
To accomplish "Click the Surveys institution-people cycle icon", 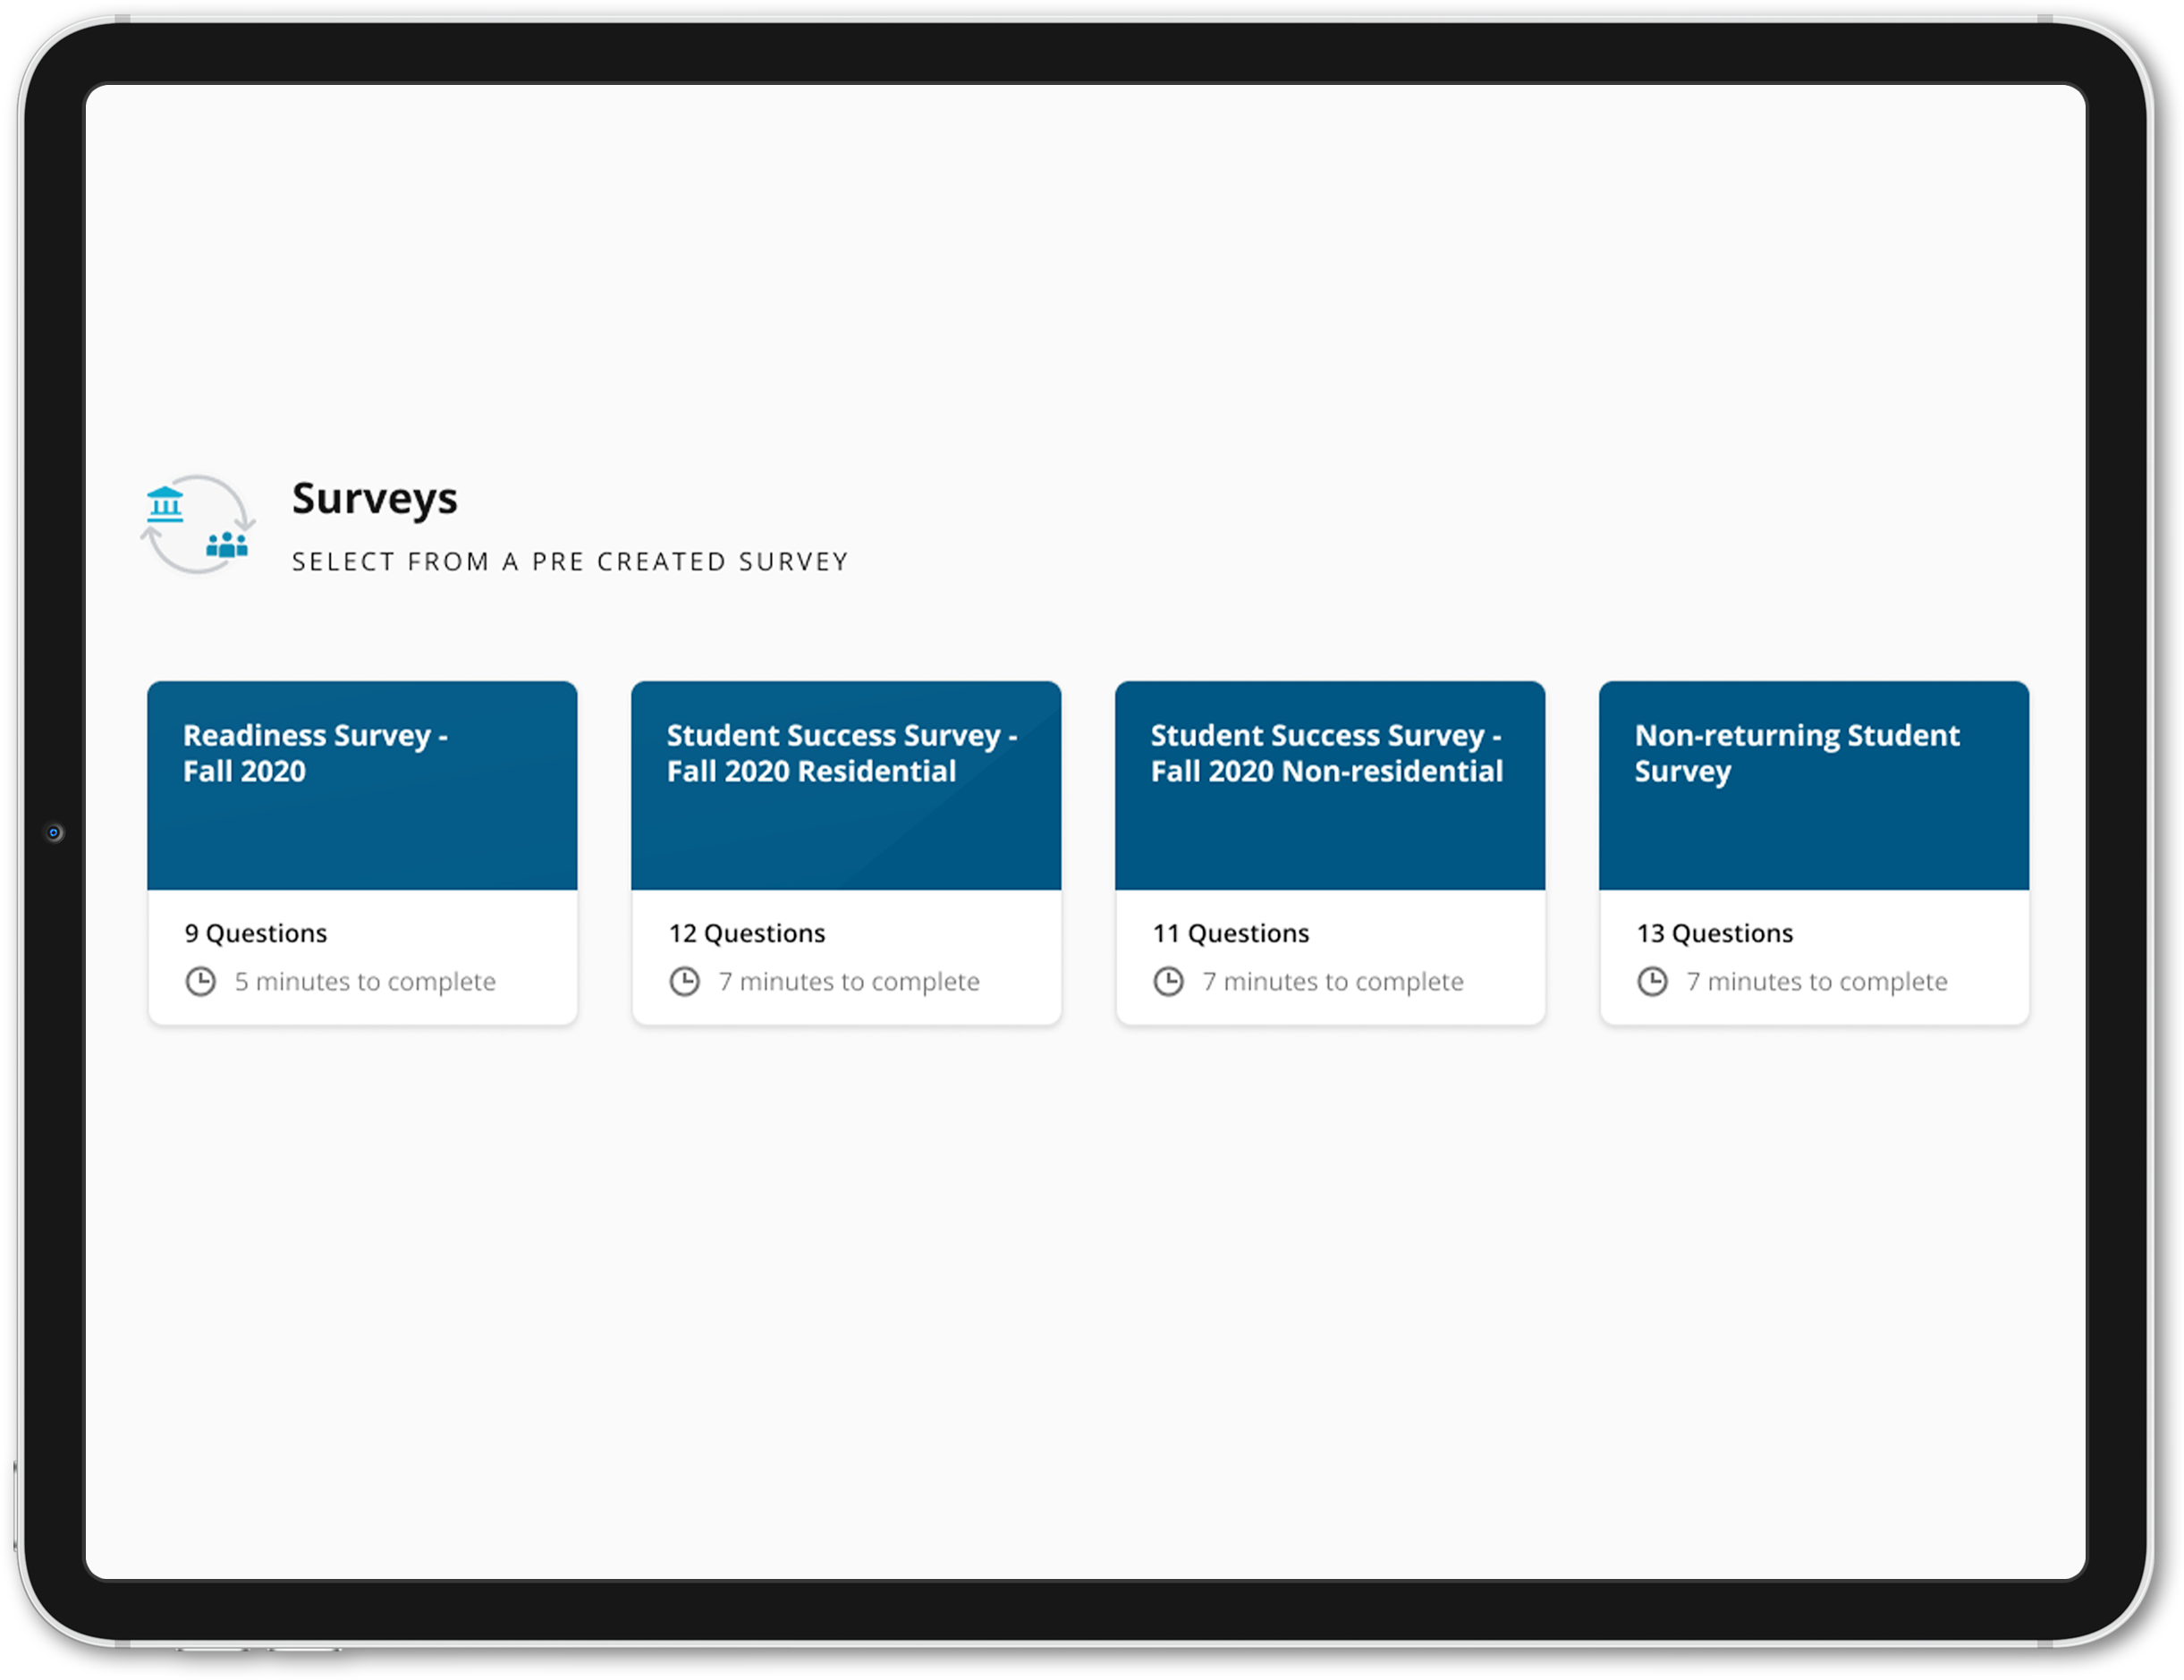I will [198, 524].
